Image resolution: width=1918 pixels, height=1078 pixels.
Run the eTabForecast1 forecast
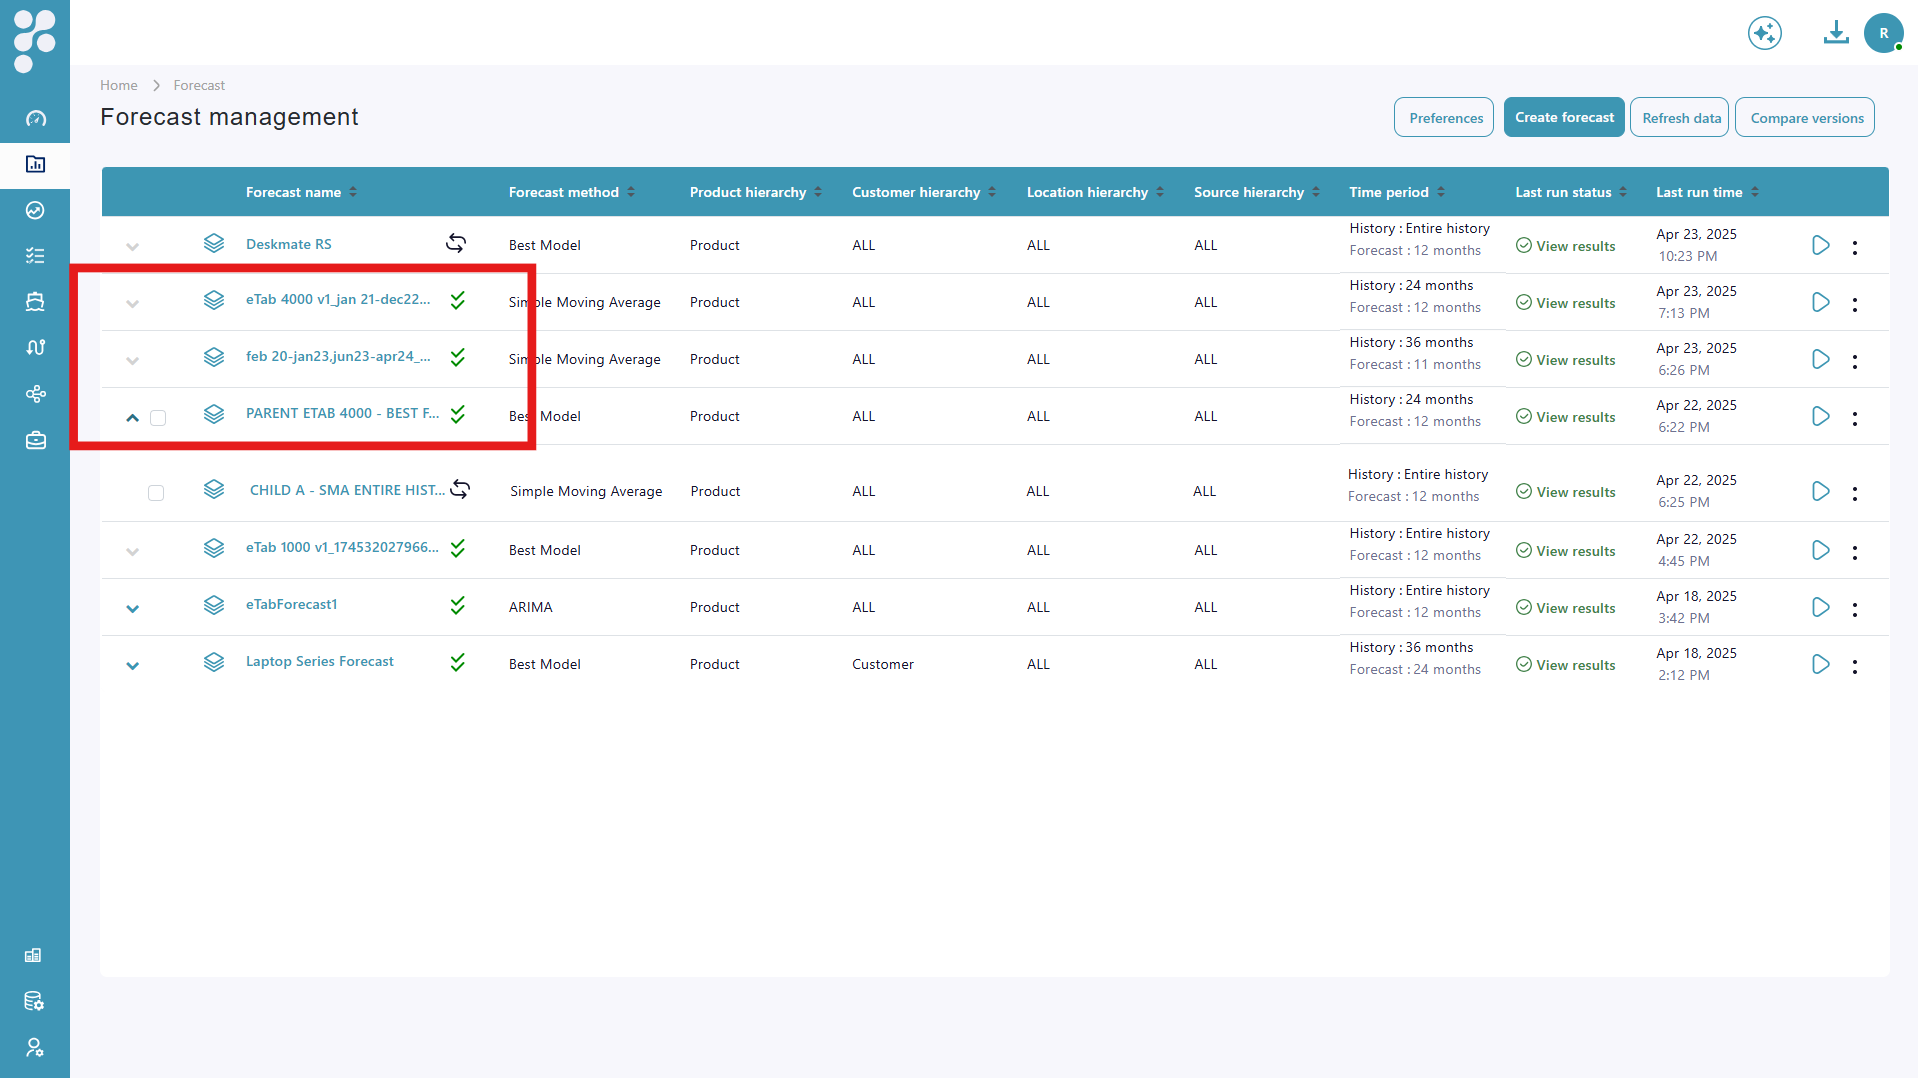[x=1820, y=607]
